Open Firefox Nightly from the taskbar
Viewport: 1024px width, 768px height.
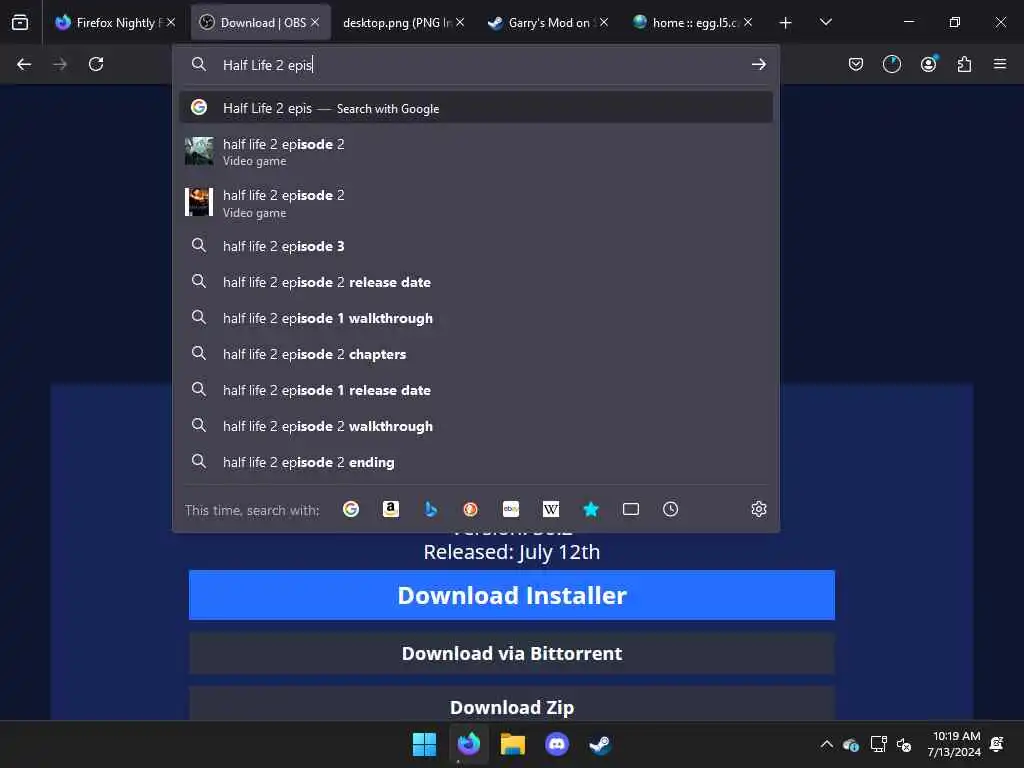[469, 744]
